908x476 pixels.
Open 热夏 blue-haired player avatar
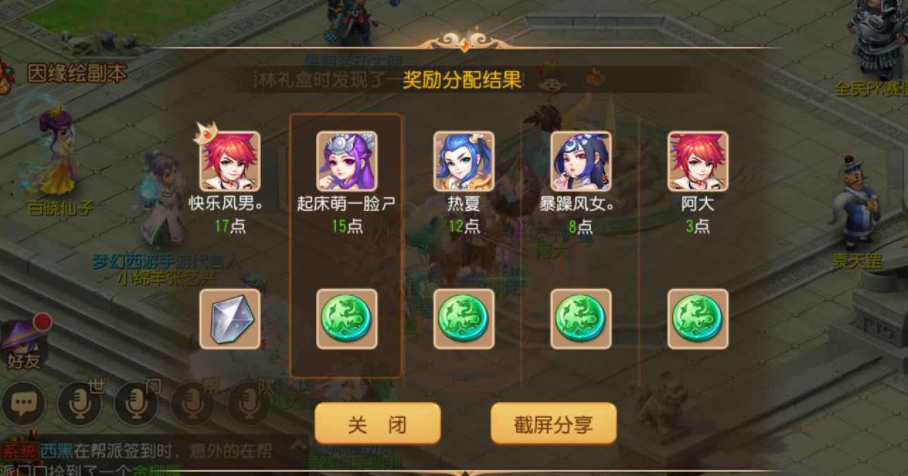(464, 161)
